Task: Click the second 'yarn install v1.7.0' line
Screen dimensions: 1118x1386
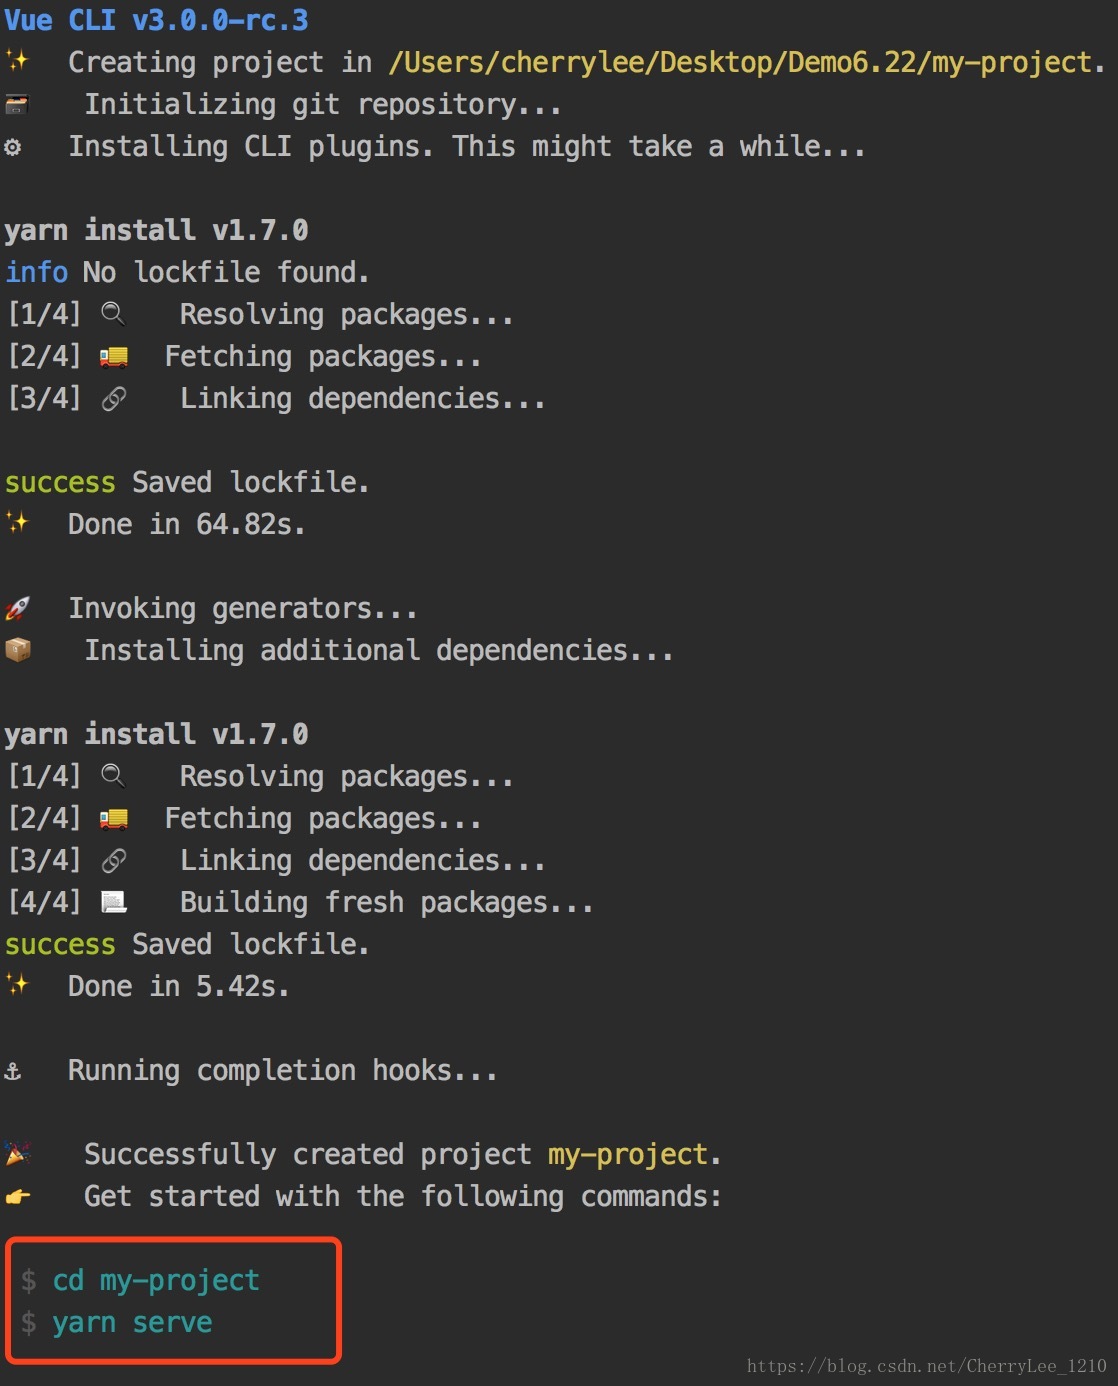Action: (156, 735)
